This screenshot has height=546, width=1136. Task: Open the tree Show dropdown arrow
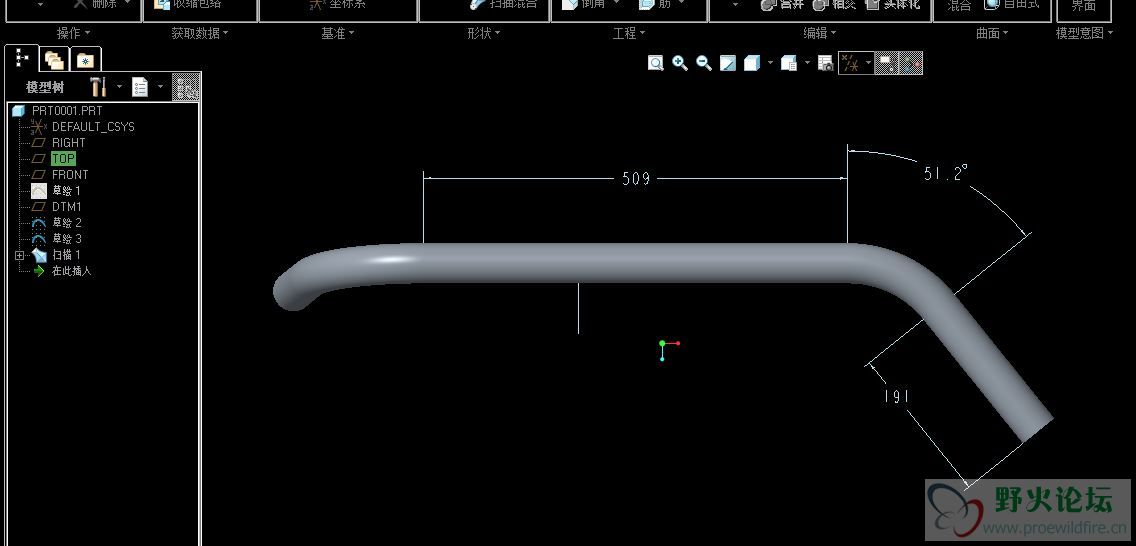160,87
